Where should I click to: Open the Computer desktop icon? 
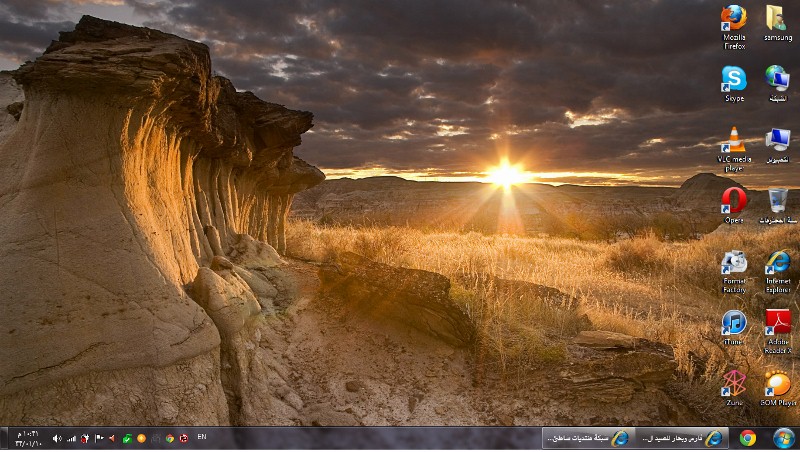[777, 140]
